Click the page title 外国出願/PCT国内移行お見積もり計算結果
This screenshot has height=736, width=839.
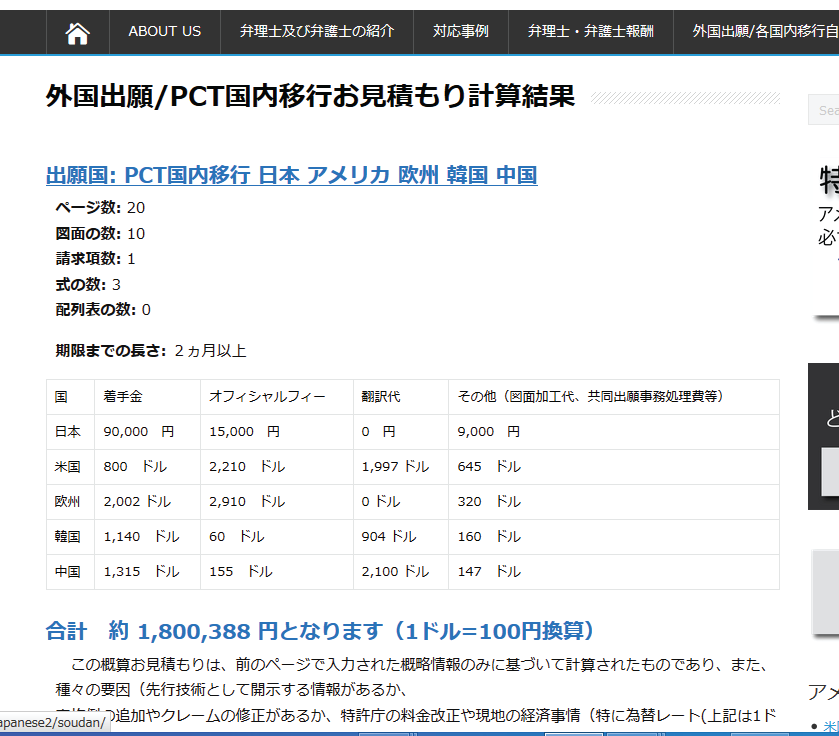310,96
